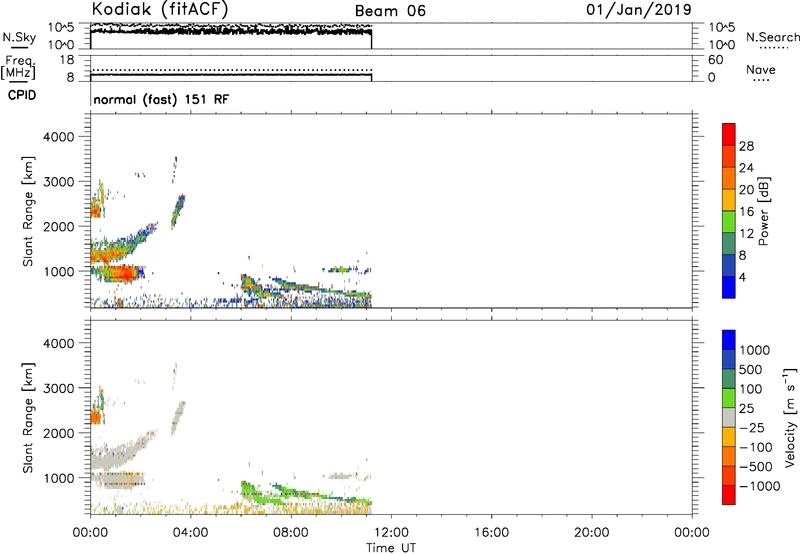Click the 12:00 time axis label

[391, 533]
